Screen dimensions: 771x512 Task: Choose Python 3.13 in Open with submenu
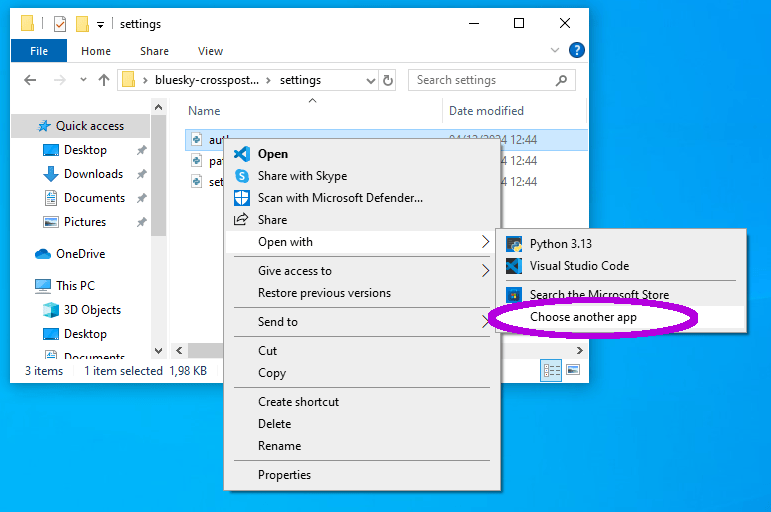(560, 243)
